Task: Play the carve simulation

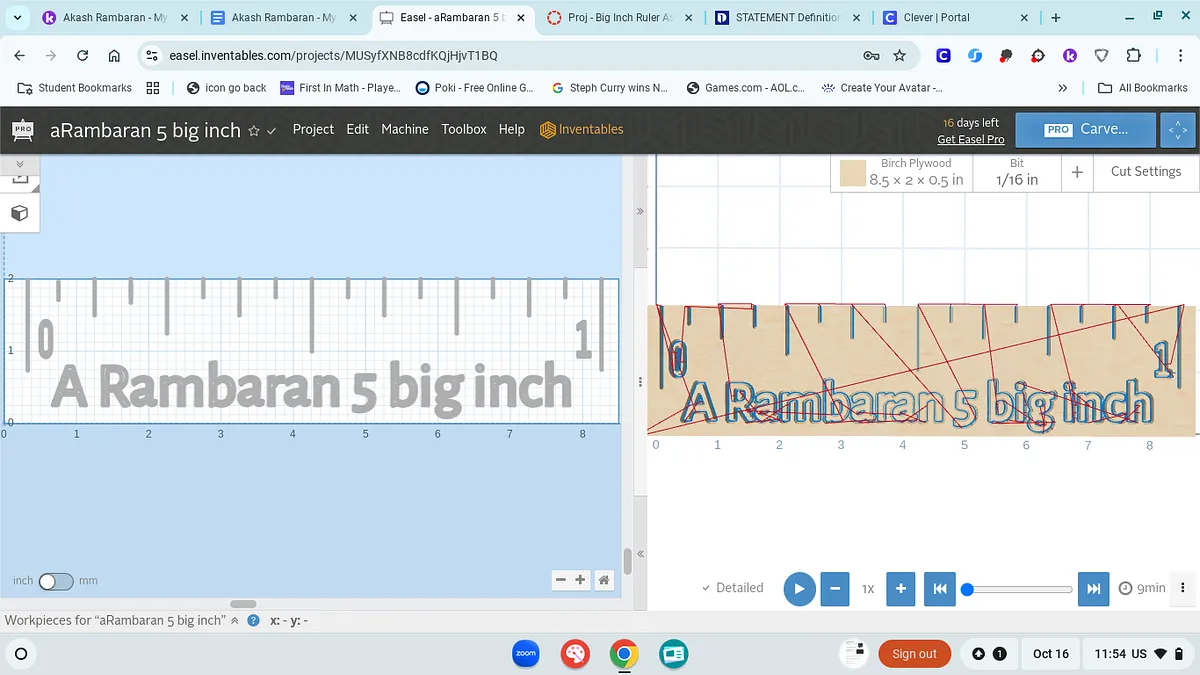Action: coord(799,588)
